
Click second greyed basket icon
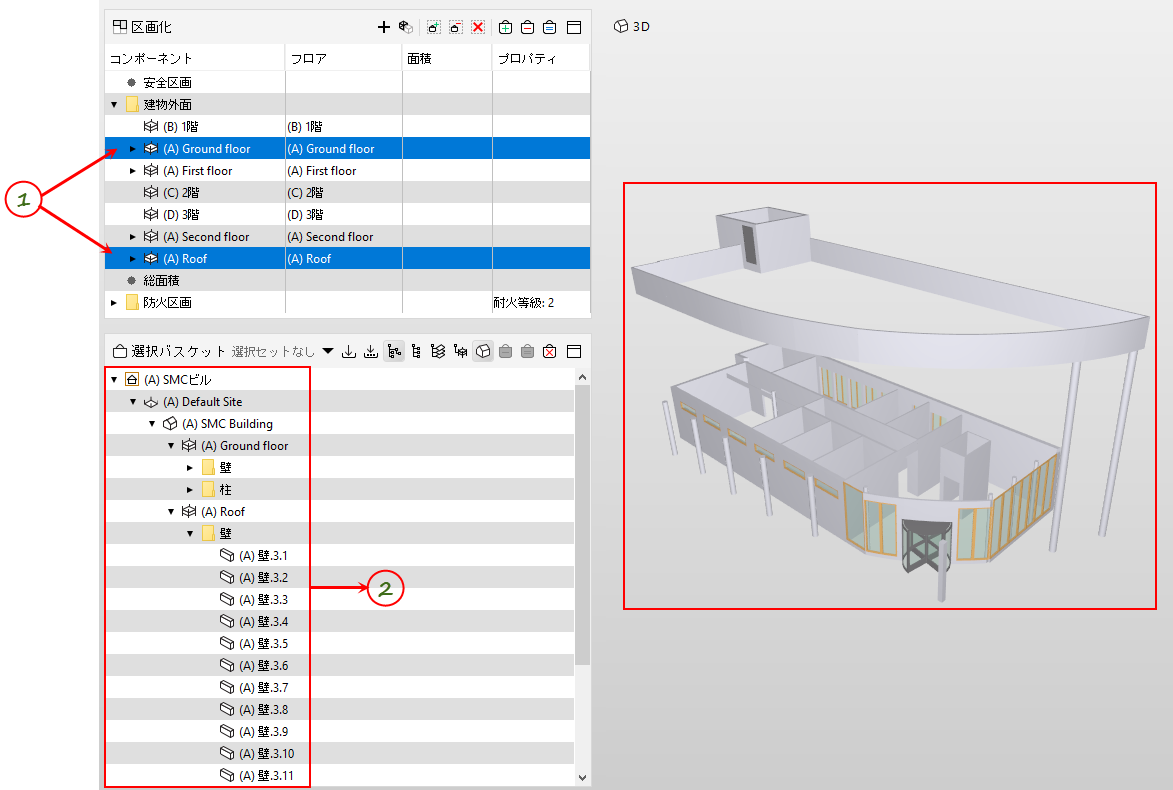click(527, 351)
